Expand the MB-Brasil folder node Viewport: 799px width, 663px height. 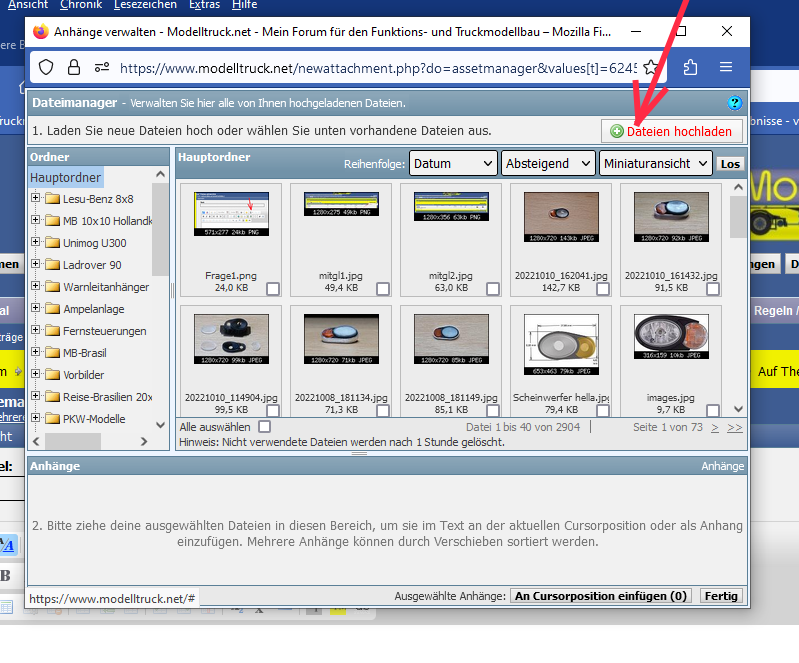[35, 351]
